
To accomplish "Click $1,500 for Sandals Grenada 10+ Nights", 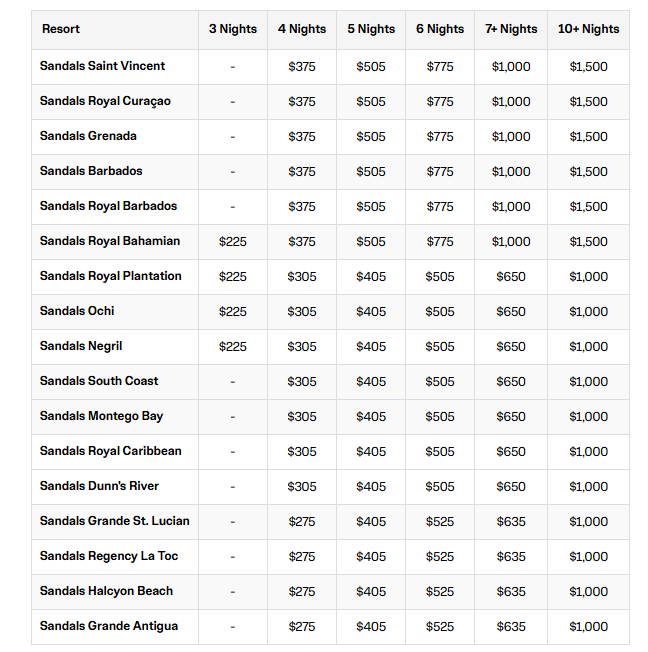I will point(589,136).
